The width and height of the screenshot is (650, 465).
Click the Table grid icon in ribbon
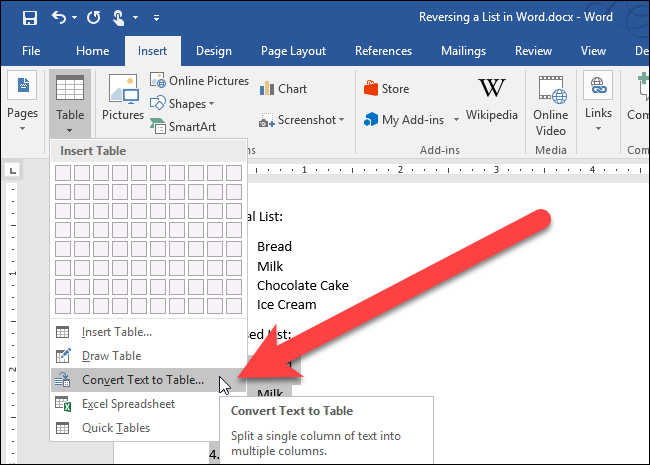(x=70, y=88)
